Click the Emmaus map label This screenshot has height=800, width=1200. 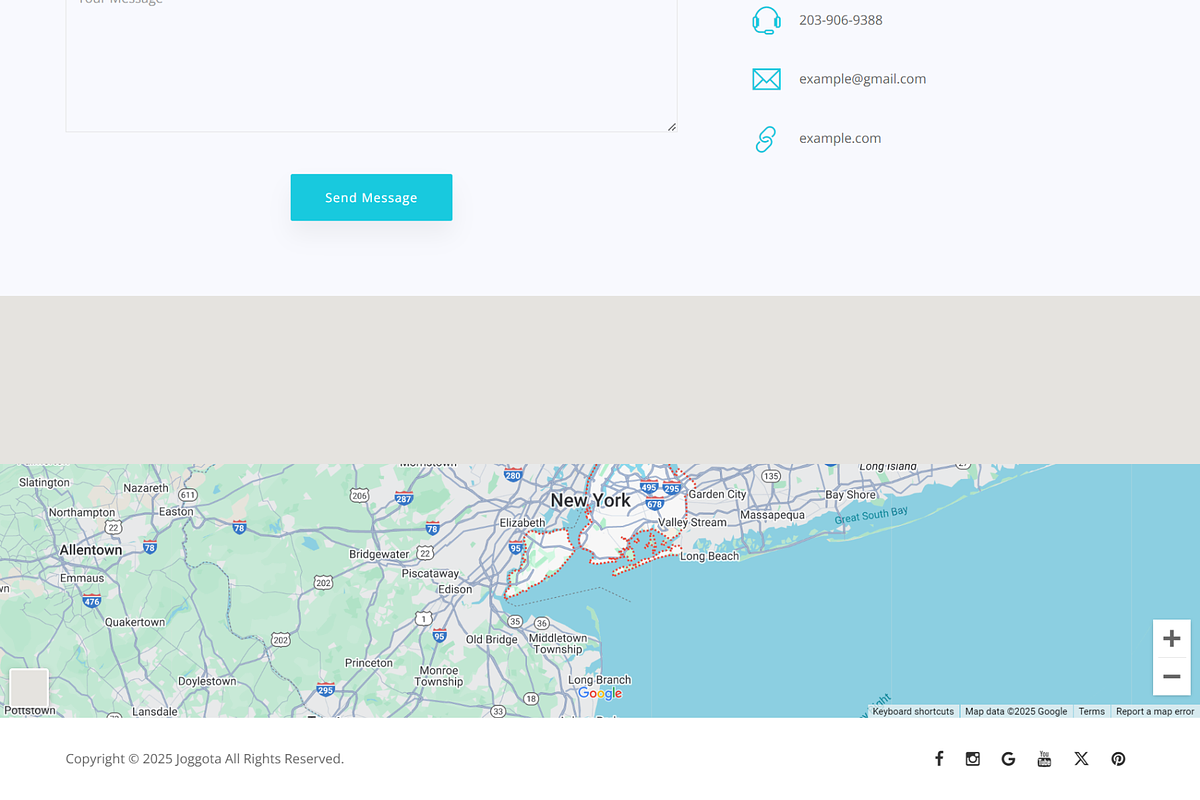coord(82,578)
